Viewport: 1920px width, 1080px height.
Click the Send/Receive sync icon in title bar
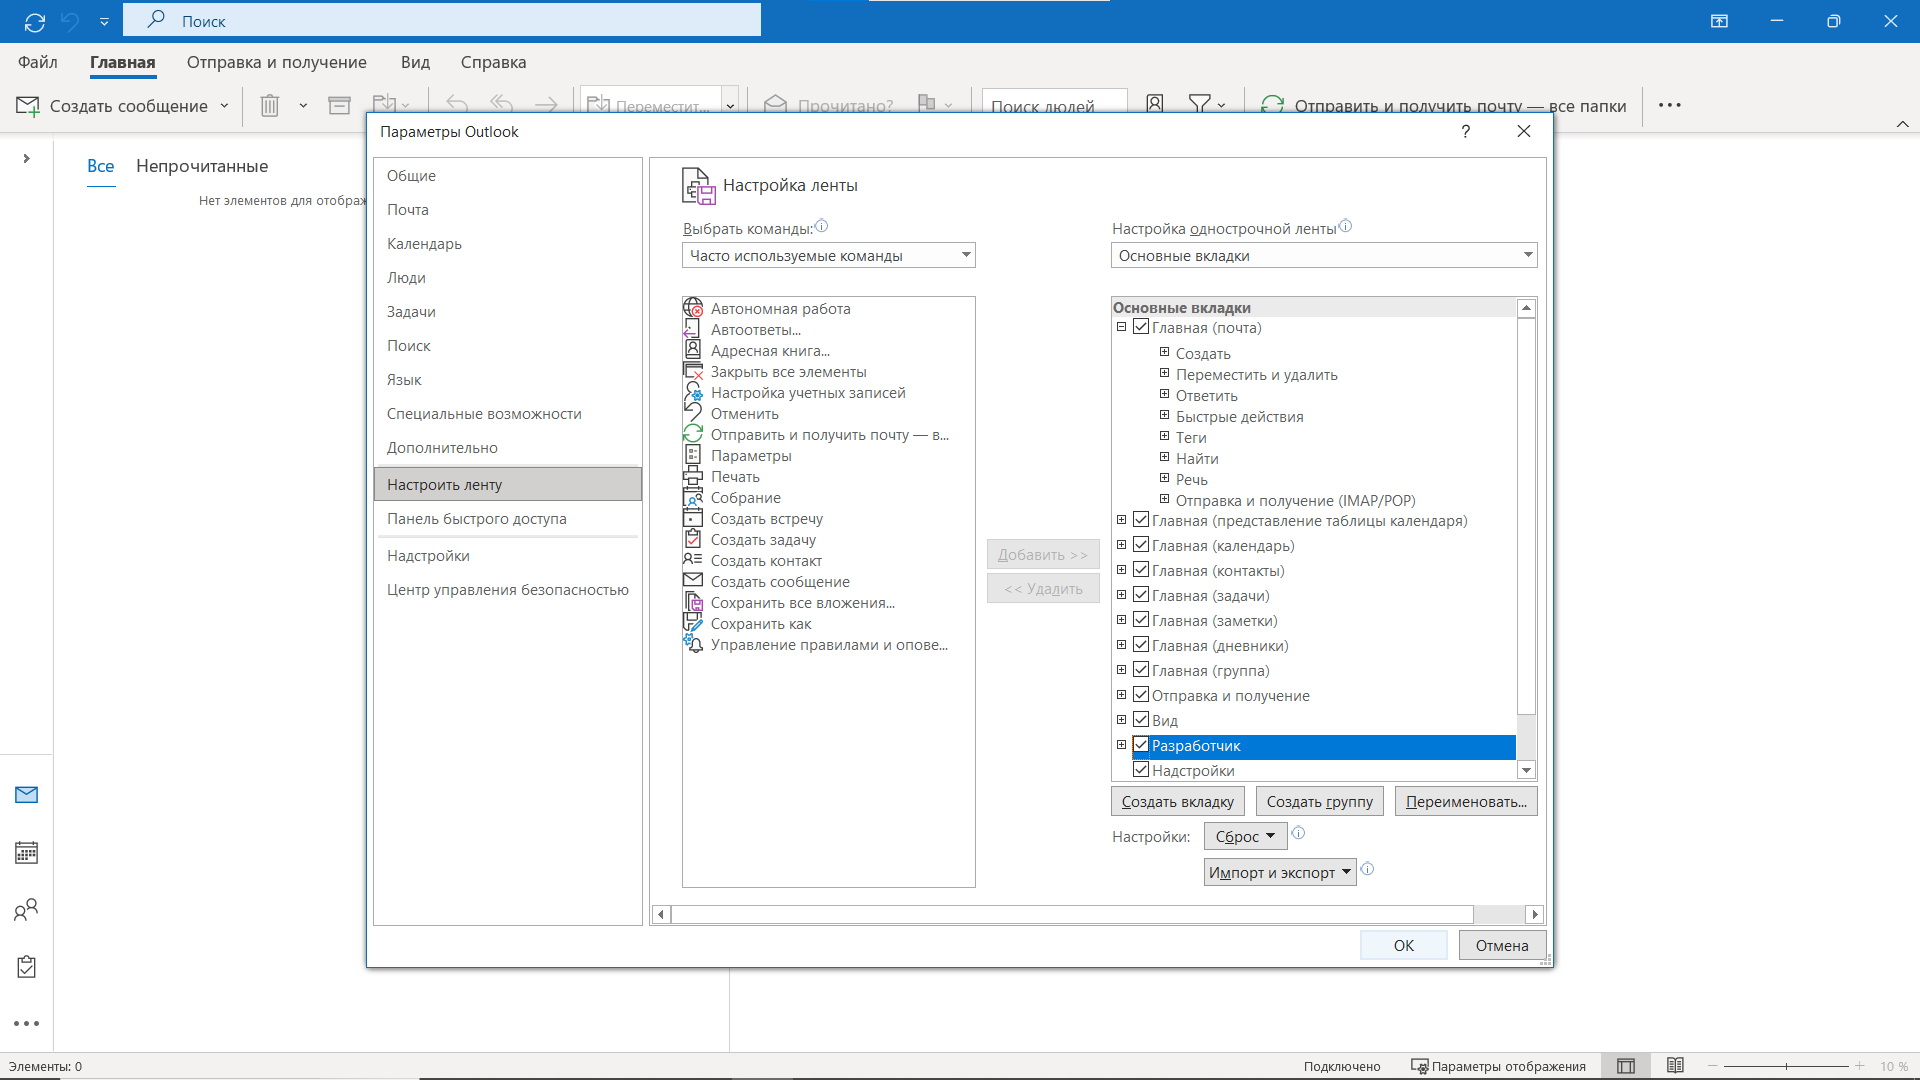[35, 21]
